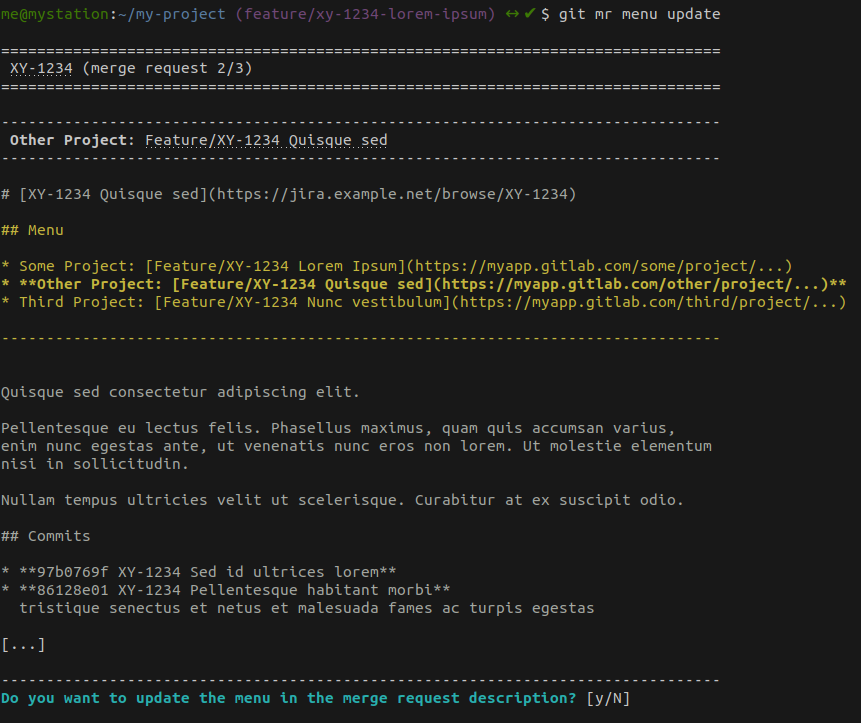Image resolution: width=861 pixels, height=723 pixels.
Task: Click the 'nisi in sollicitudin.' line
Action: [94, 464]
